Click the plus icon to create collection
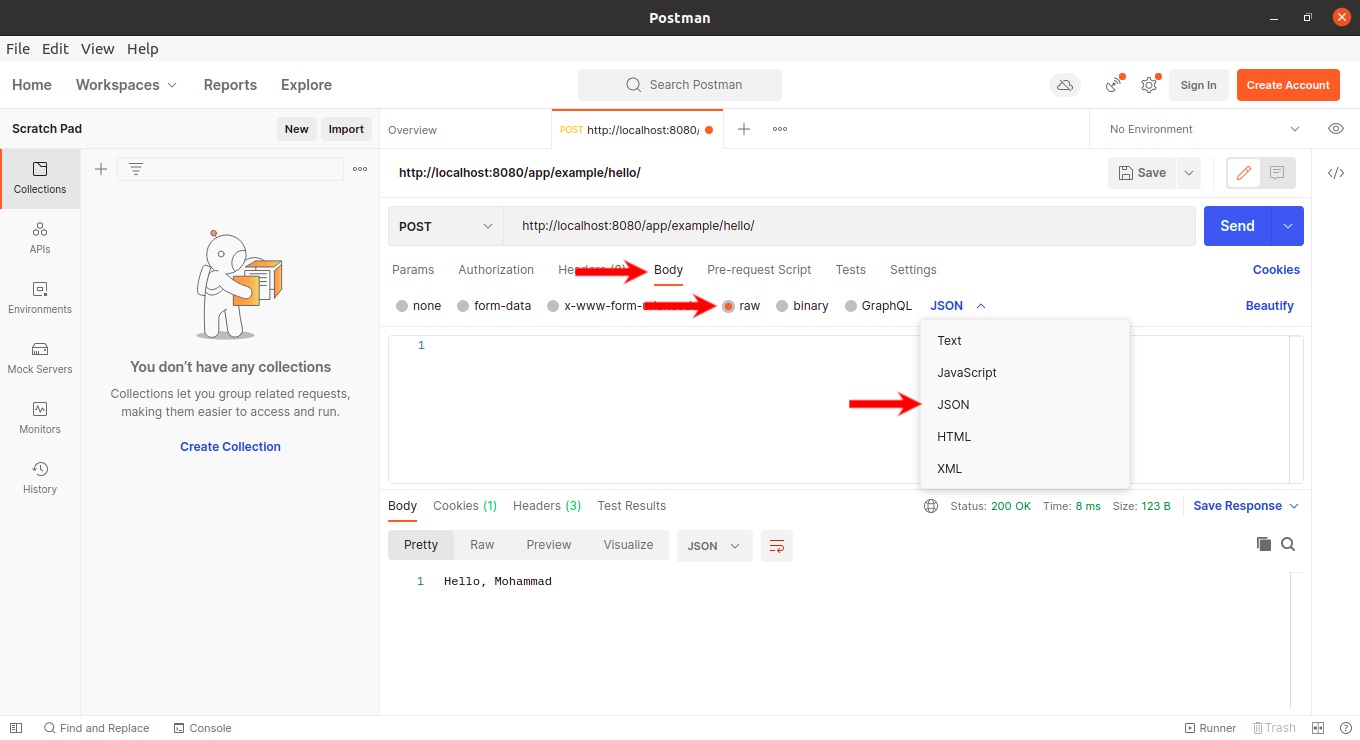The image size is (1360, 740). [x=101, y=169]
